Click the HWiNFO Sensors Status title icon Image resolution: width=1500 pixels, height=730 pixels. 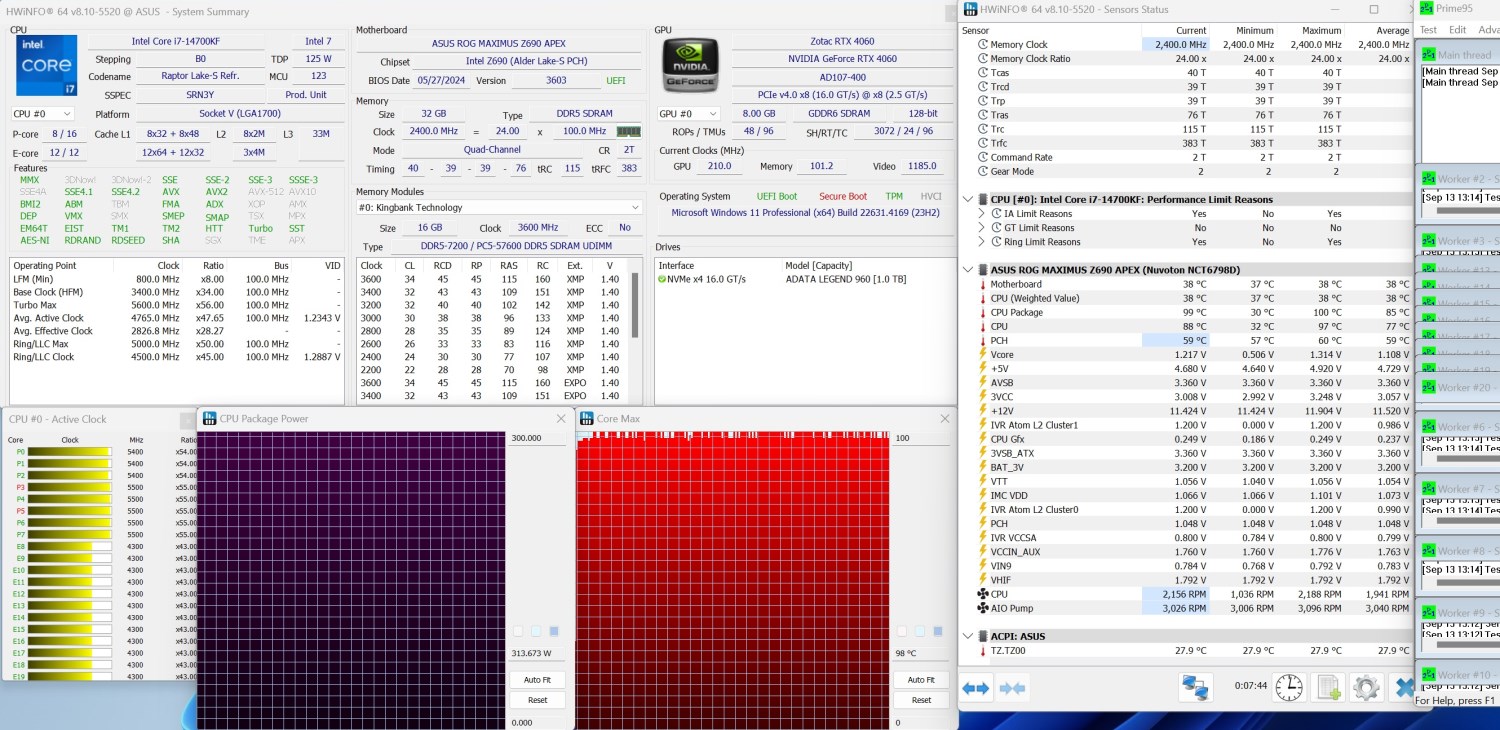pos(970,10)
